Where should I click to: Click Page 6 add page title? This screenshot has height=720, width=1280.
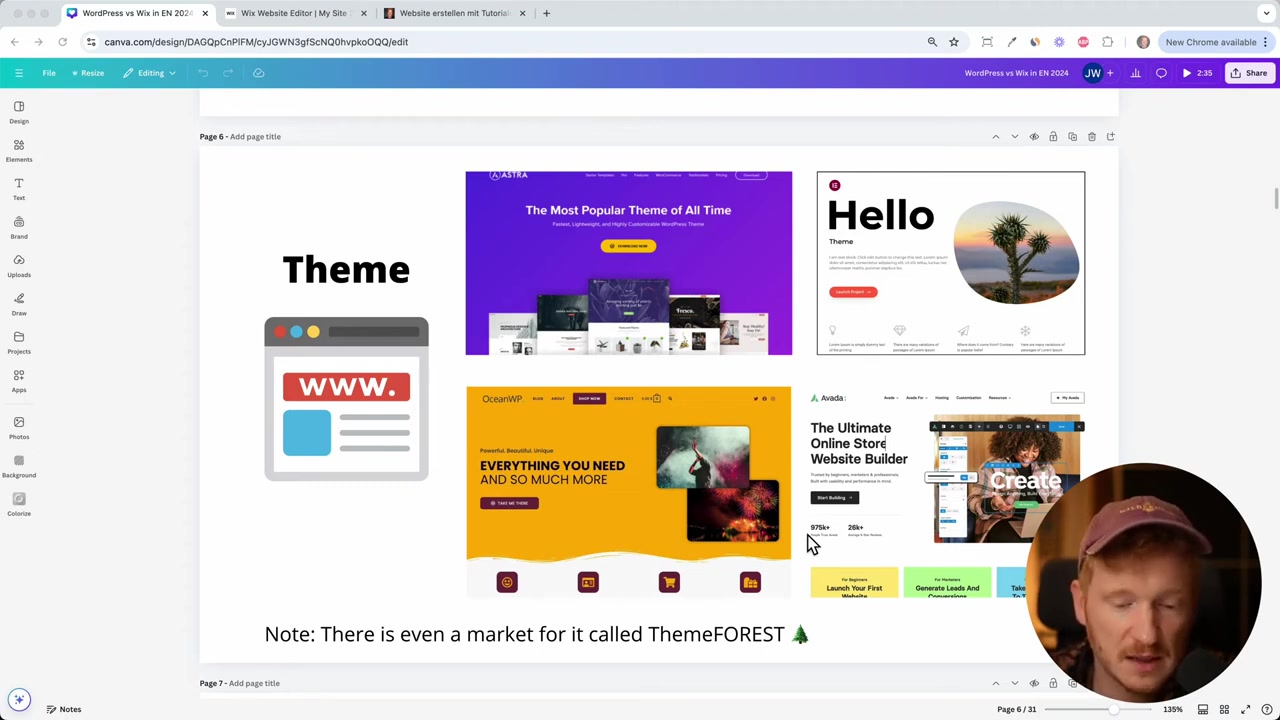[x=255, y=136]
